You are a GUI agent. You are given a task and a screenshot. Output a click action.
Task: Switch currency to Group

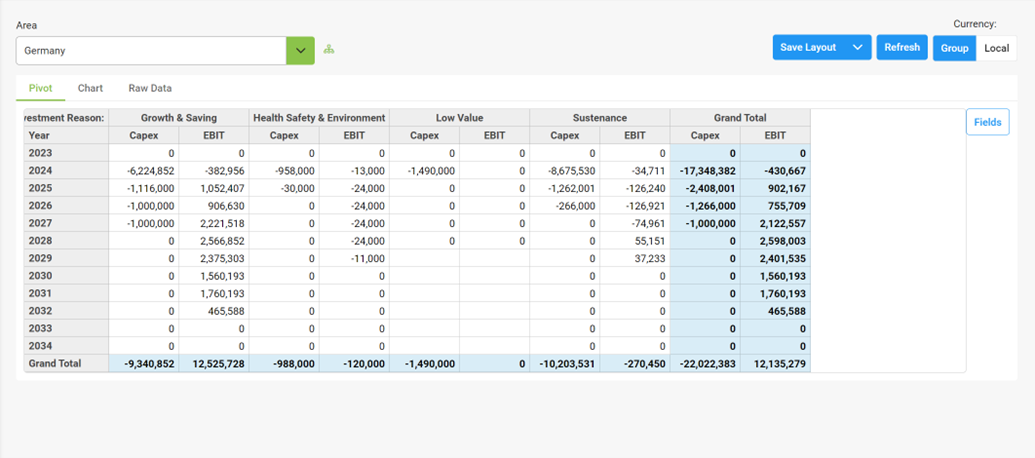point(954,48)
